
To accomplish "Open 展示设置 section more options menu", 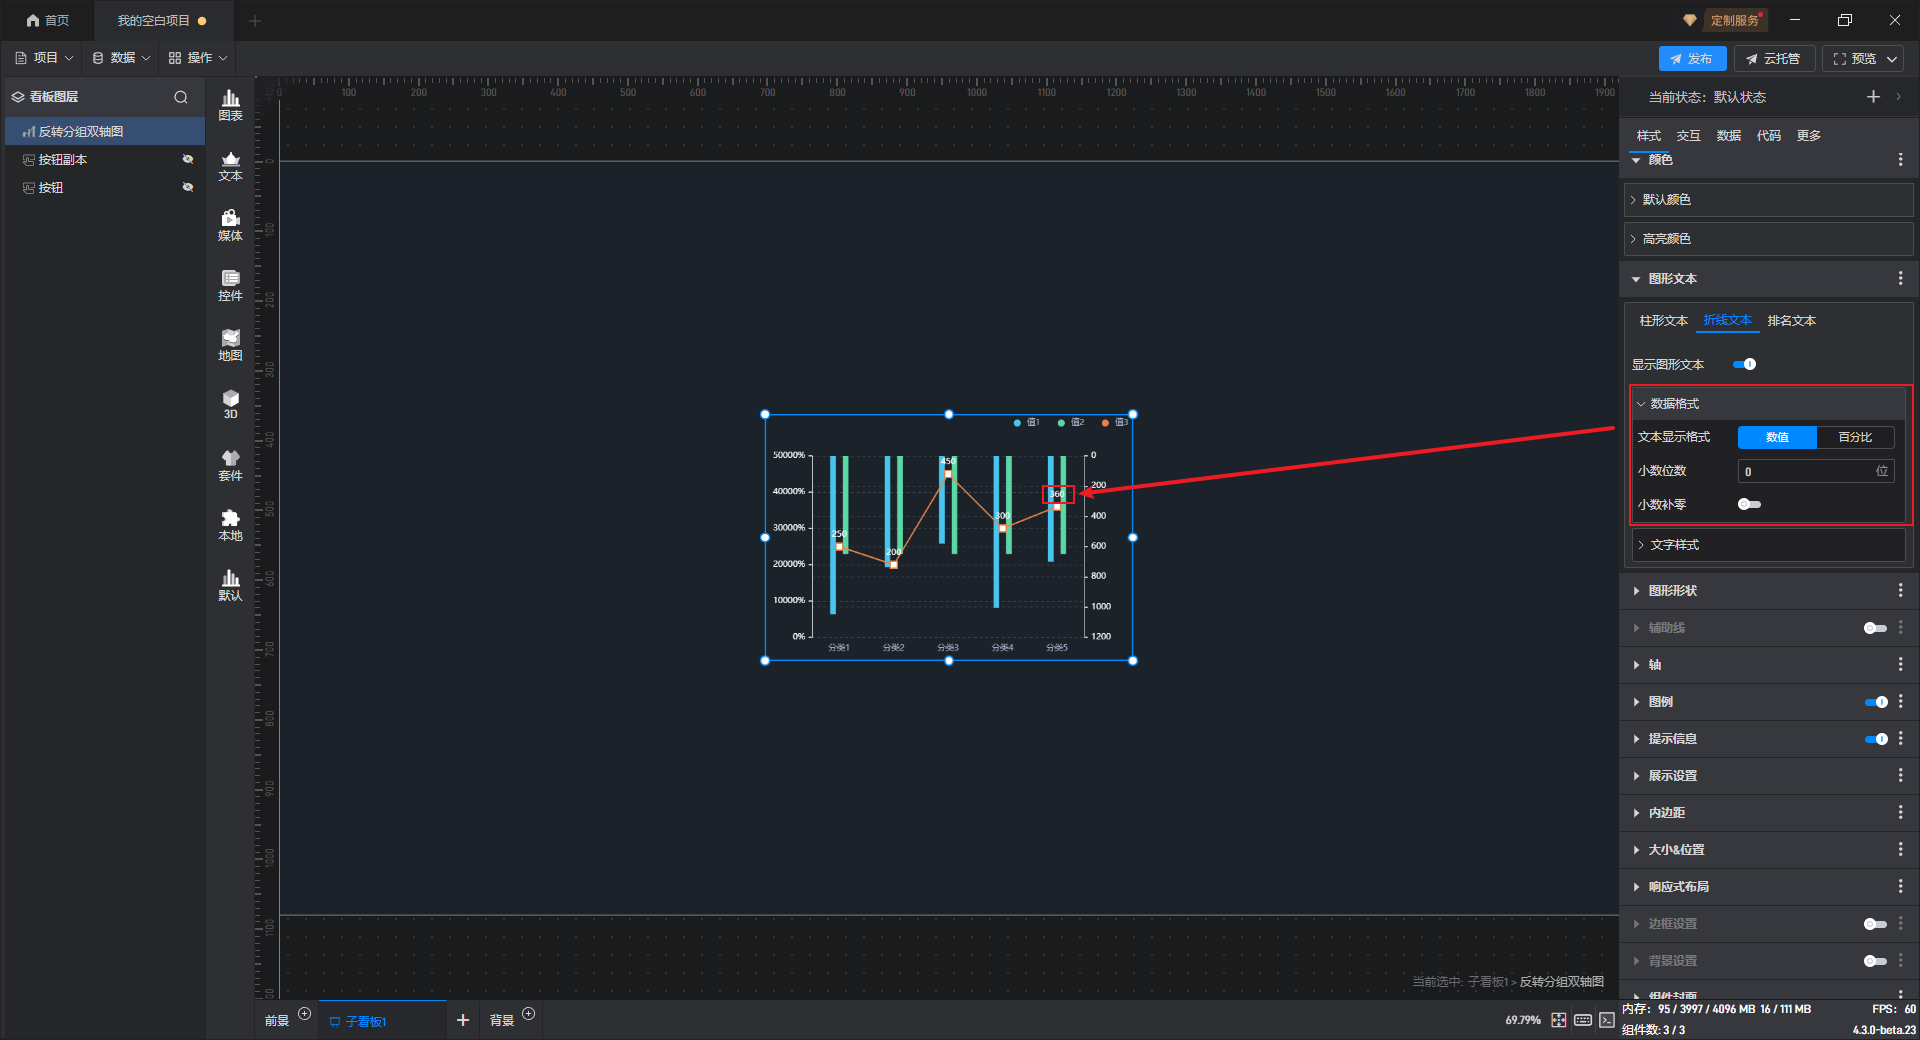I will (1900, 776).
